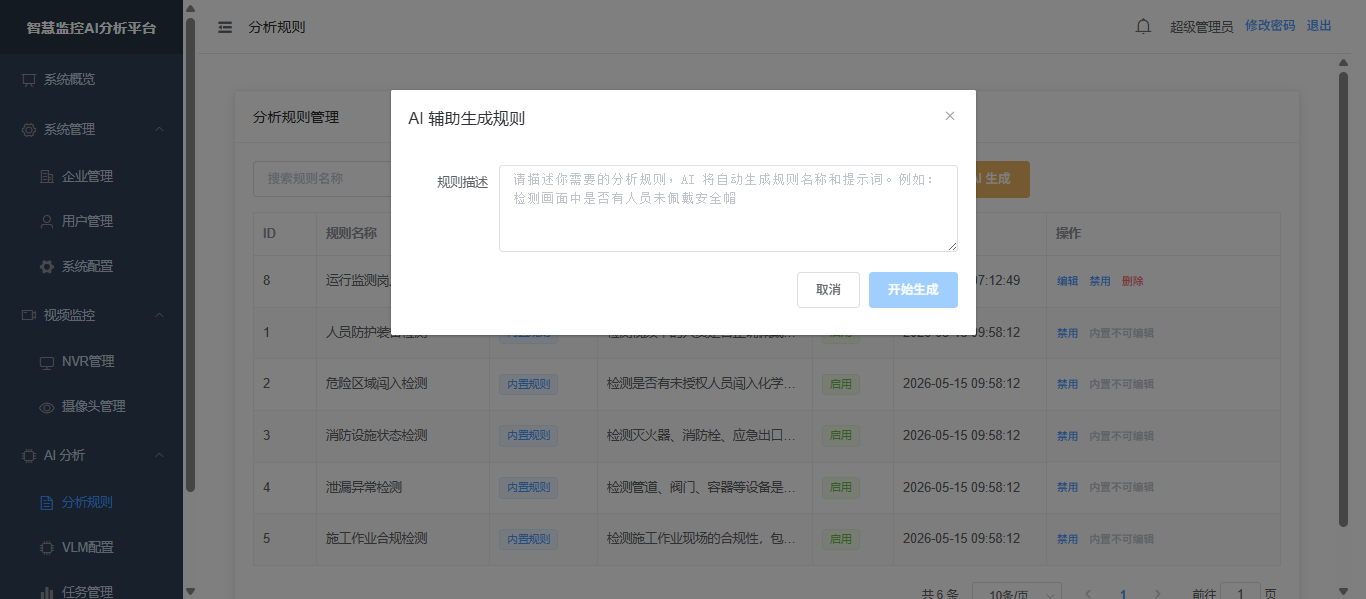
Task: Click the 任务管理 bar chart icon
Action: 47,592
